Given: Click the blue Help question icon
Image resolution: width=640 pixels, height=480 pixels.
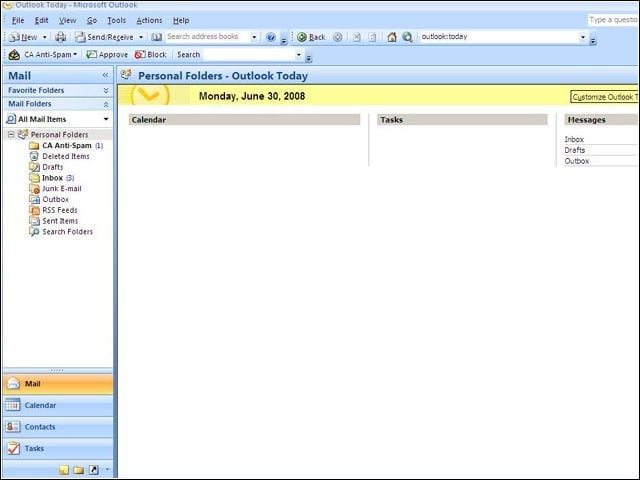Looking at the screenshot, I should coord(271,37).
